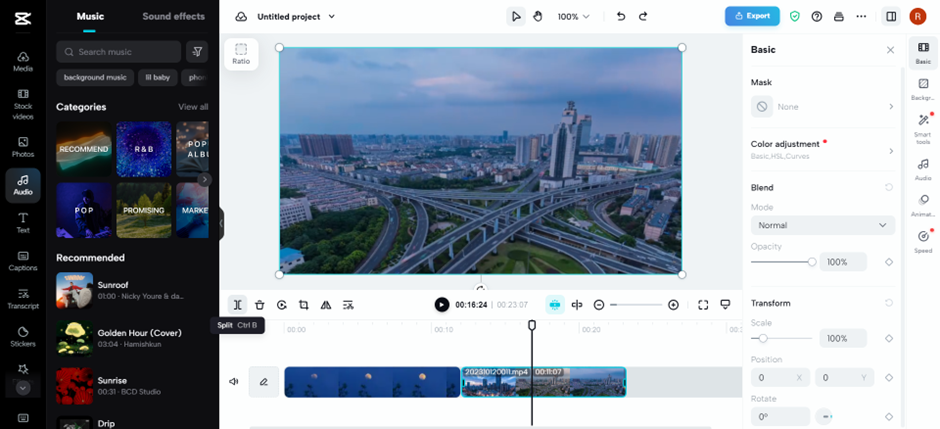Select the background music tag
This screenshot has width=940, height=429.
click(x=95, y=77)
